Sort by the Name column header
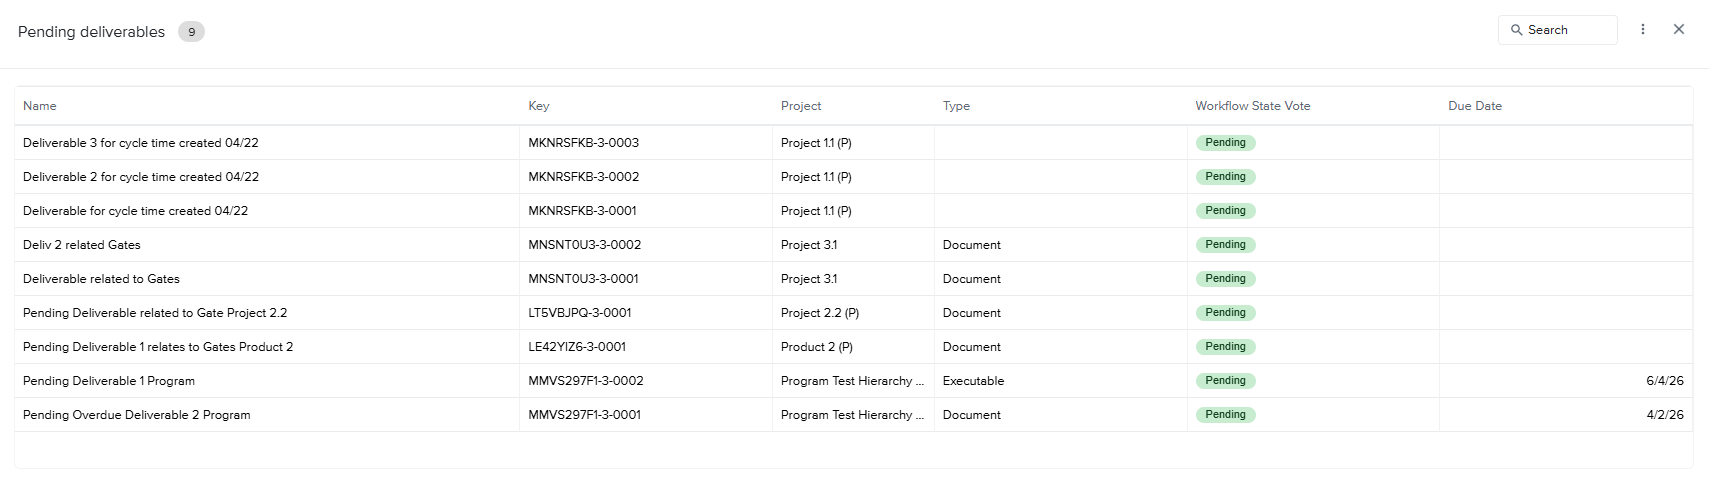 coord(40,106)
